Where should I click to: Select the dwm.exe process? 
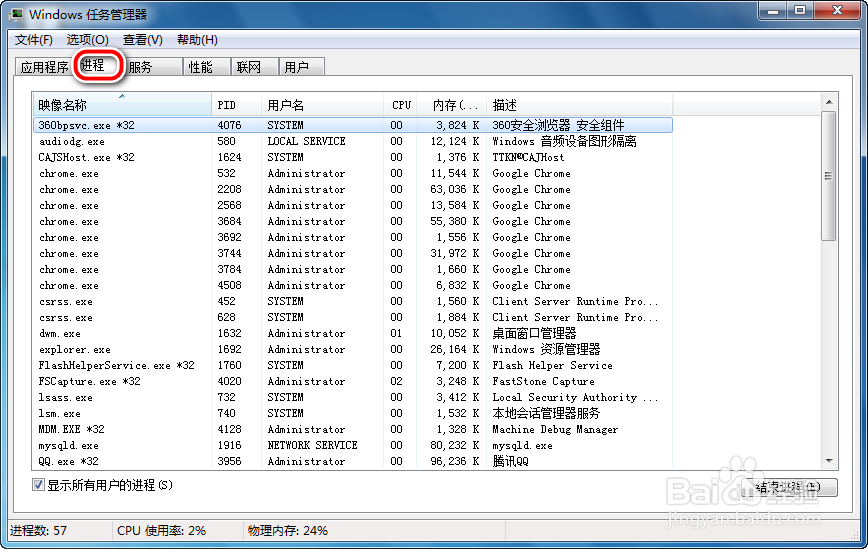353,334
